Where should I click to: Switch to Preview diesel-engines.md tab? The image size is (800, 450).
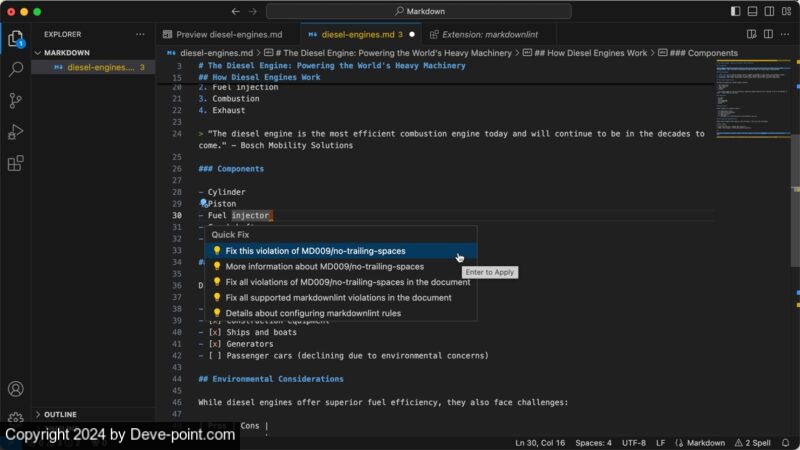pos(228,34)
